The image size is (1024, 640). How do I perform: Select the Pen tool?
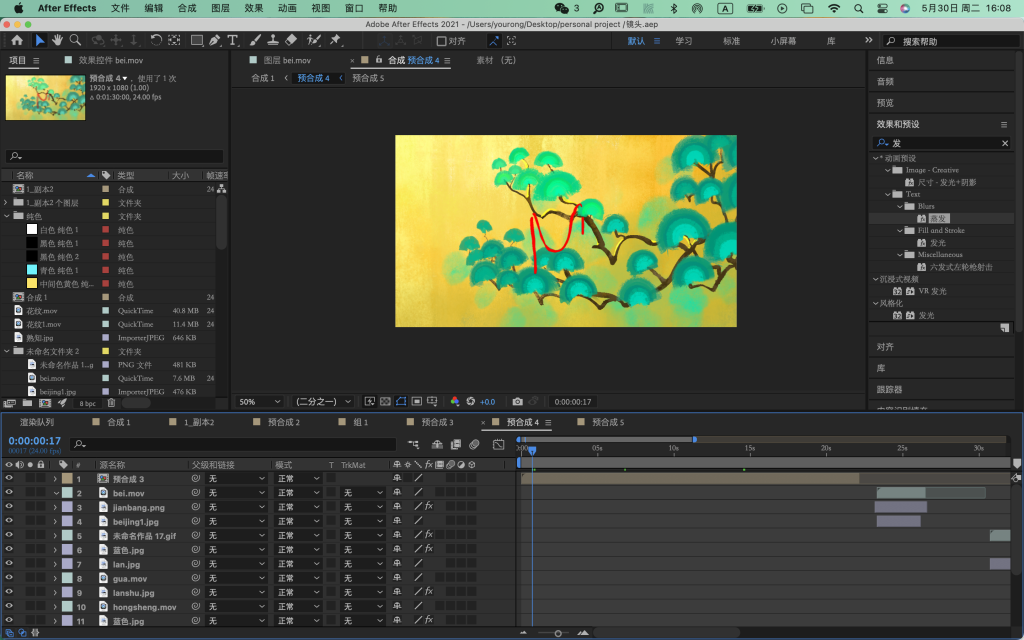pyautogui.click(x=214, y=40)
